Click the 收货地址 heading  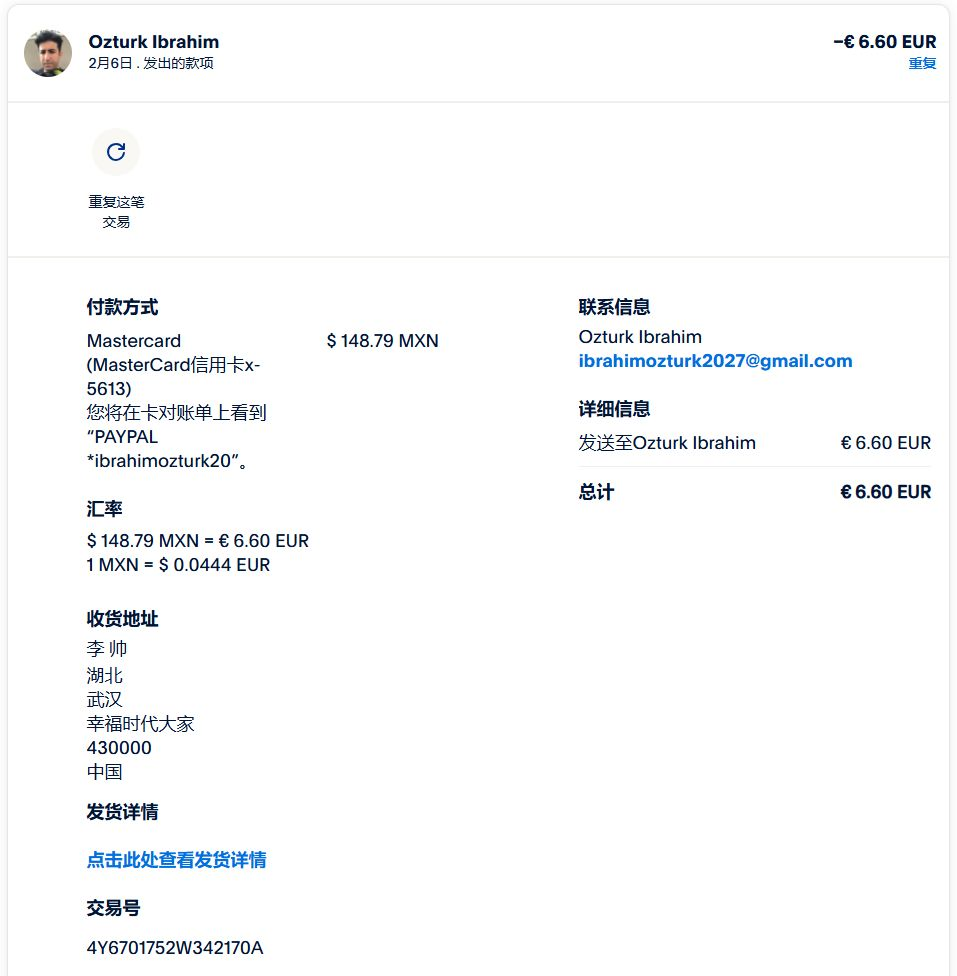[x=122, y=619]
